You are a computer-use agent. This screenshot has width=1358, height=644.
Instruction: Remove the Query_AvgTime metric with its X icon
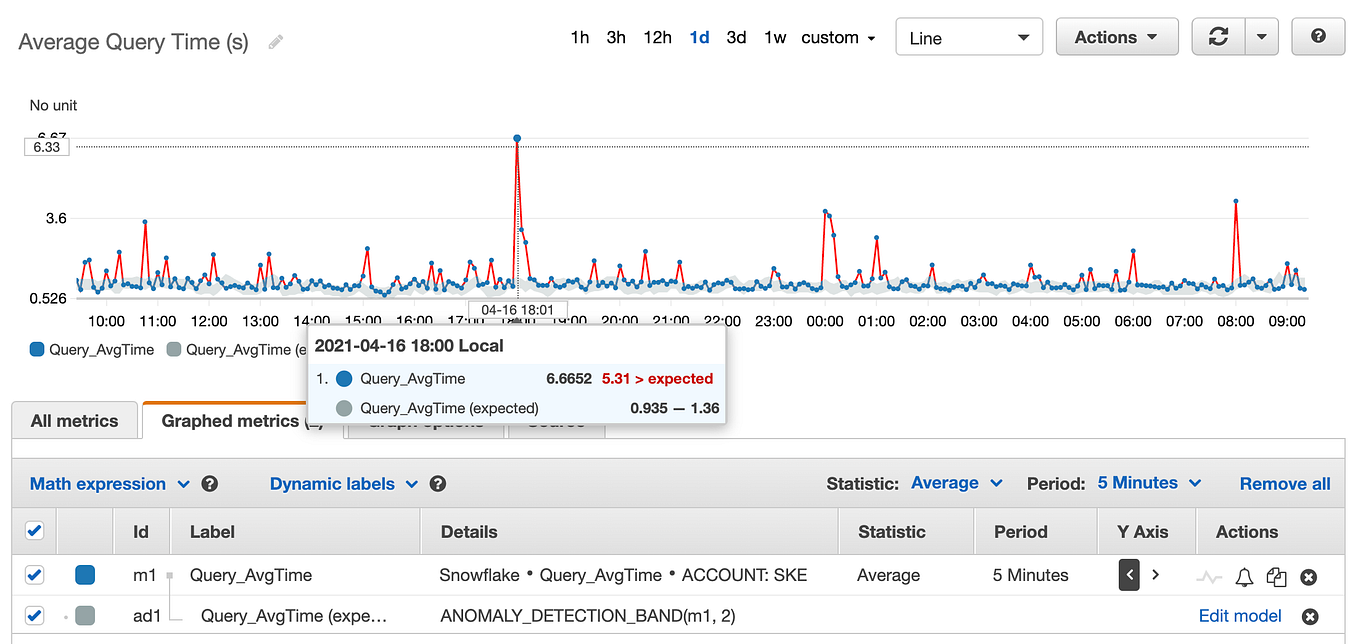[x=1309, y=577]
